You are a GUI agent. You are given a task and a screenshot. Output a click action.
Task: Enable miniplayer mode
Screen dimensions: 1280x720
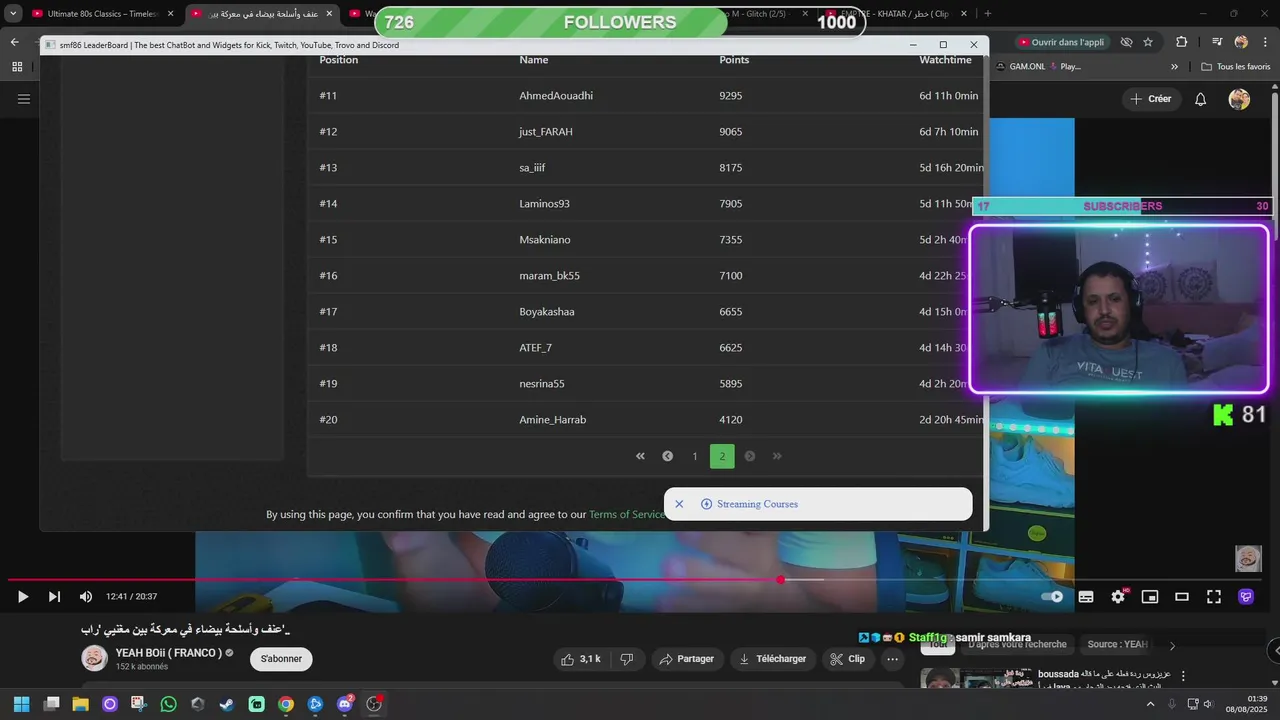click(x=1150, y=597)
